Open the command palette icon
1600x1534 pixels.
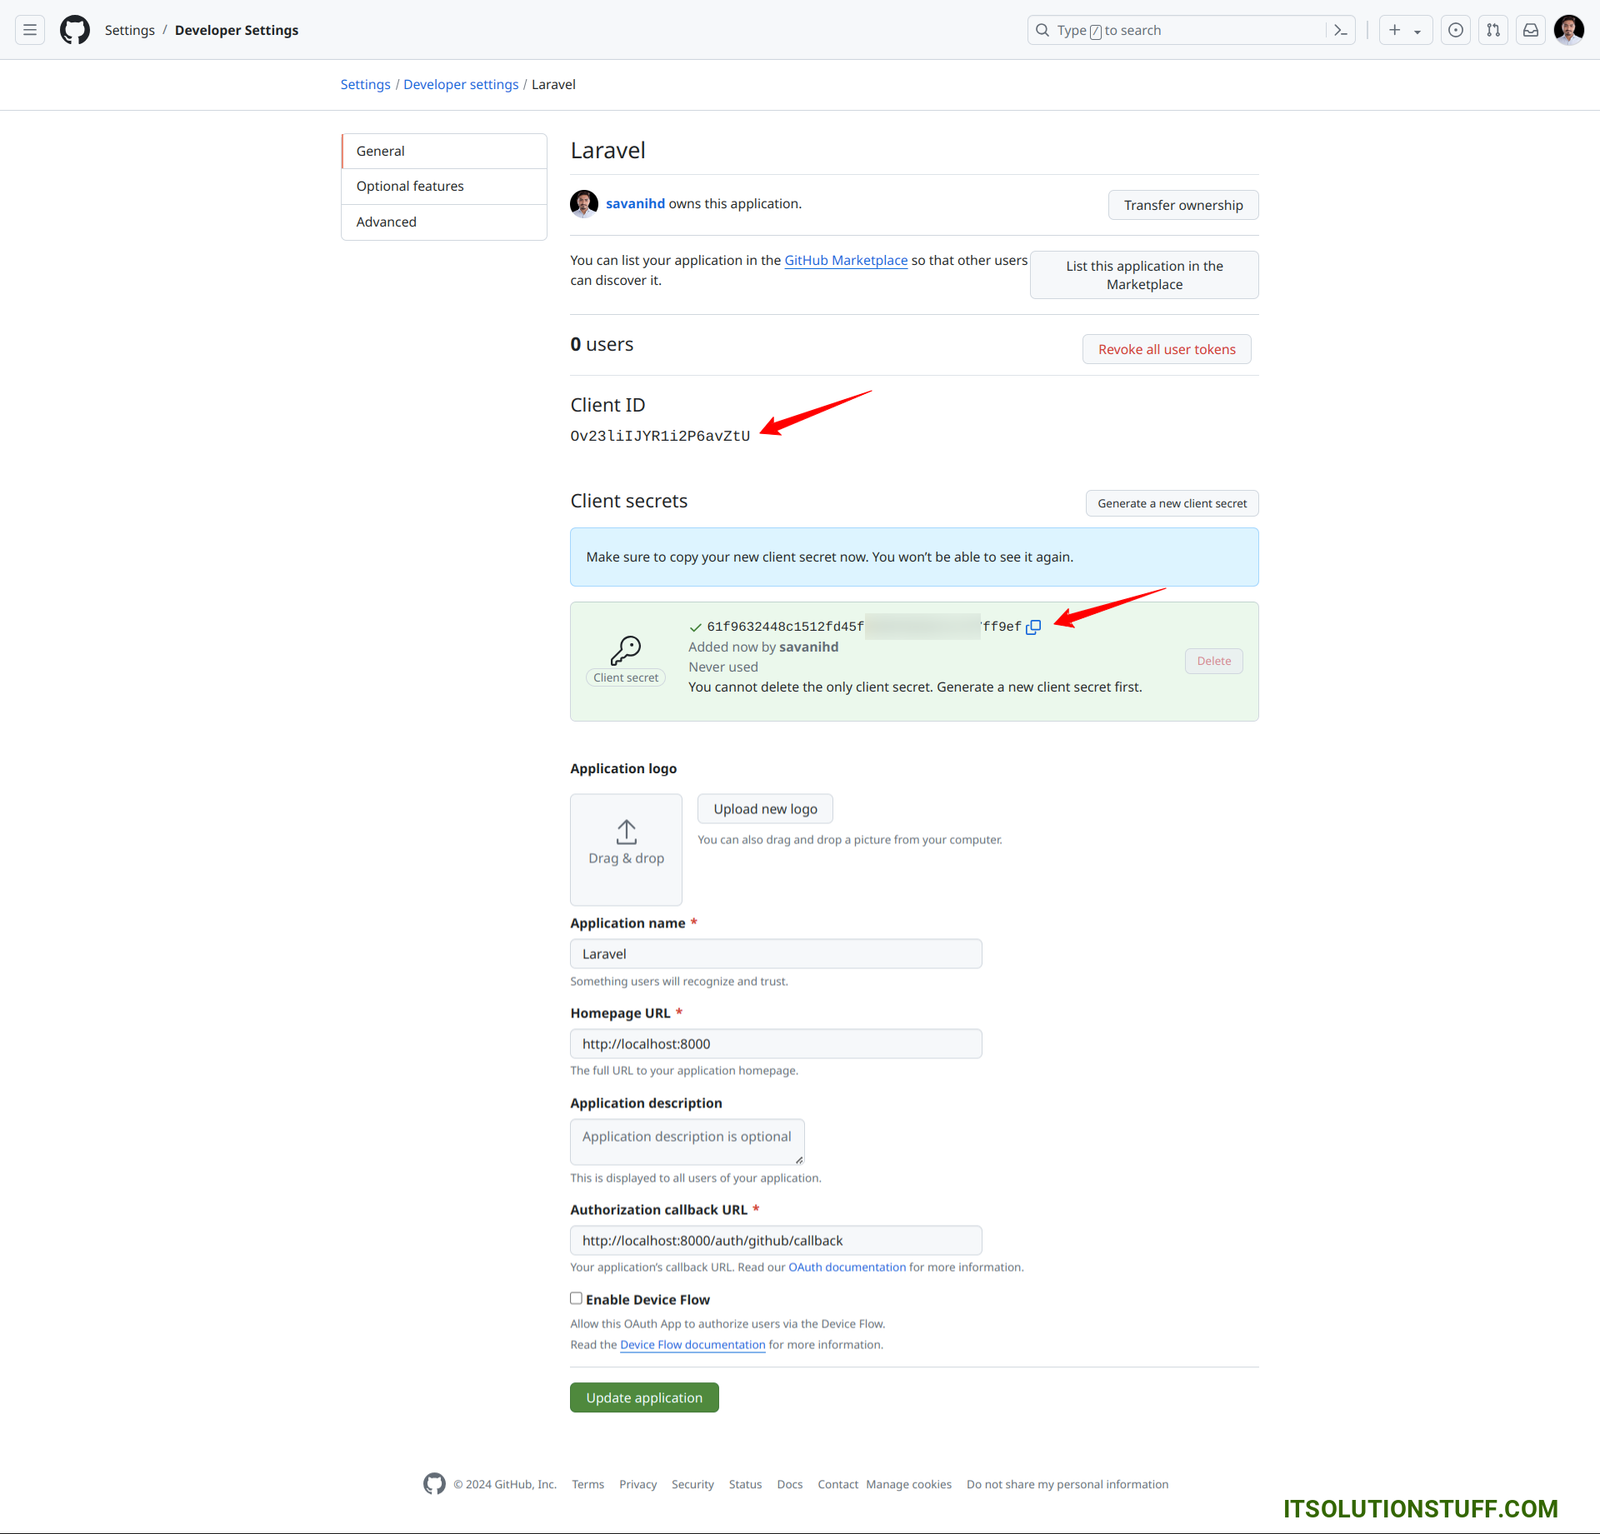[1340, 30]
